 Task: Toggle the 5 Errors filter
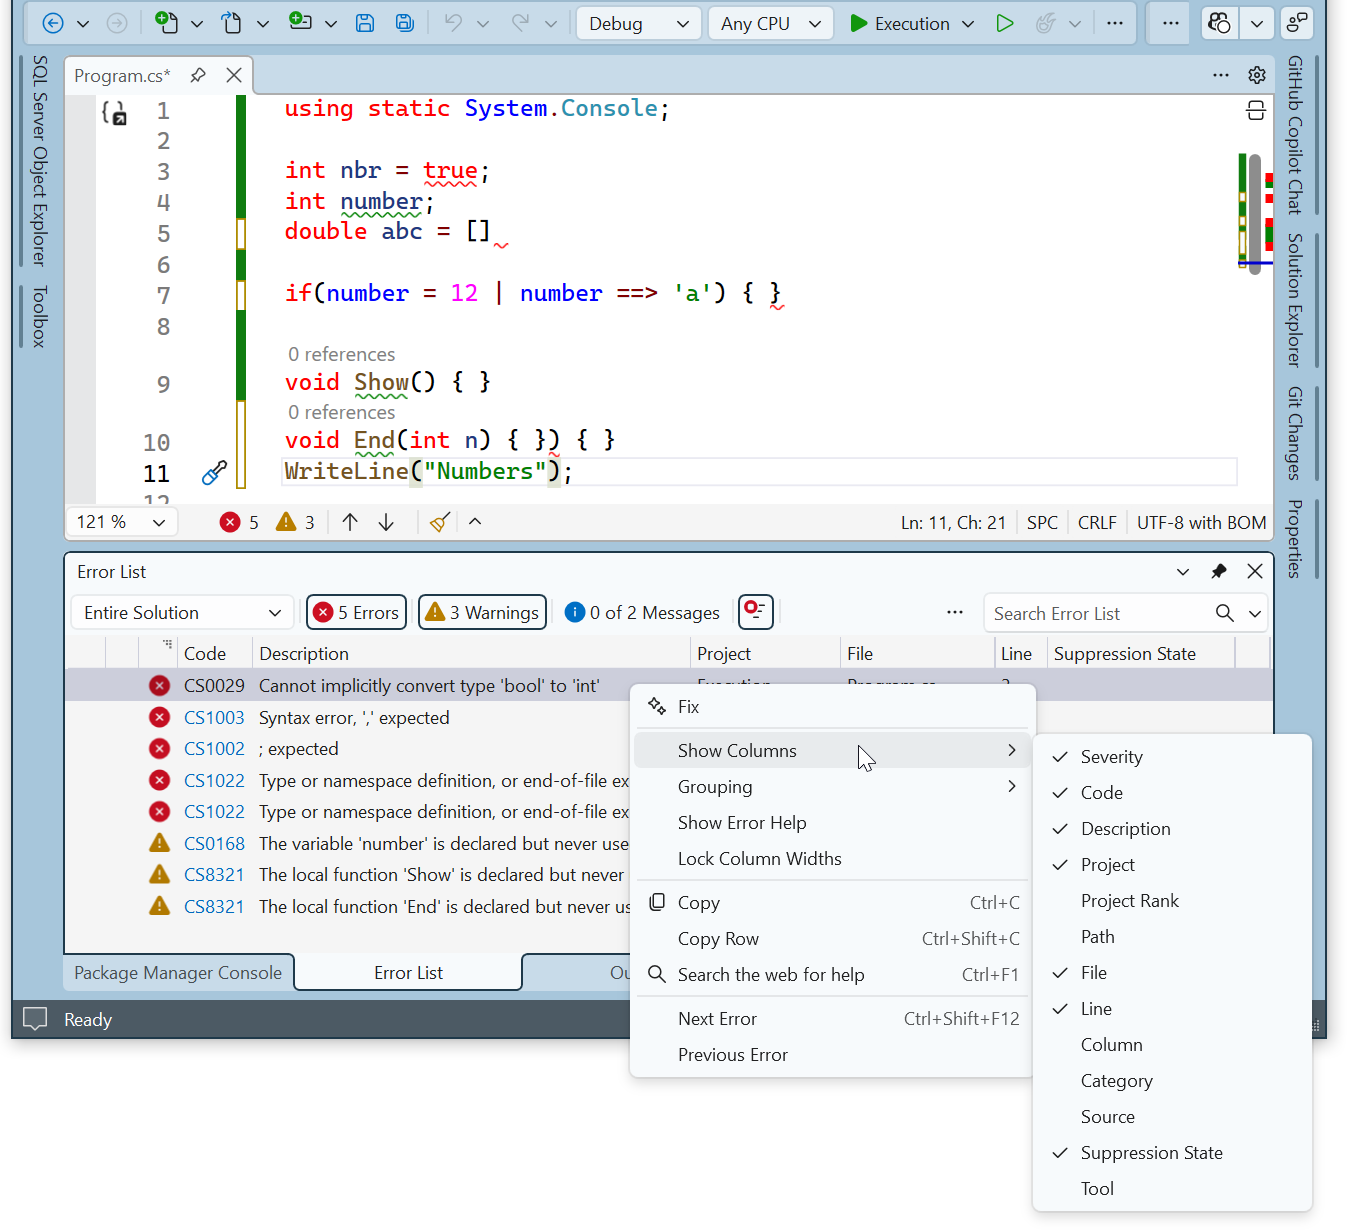tap(356, 612)
